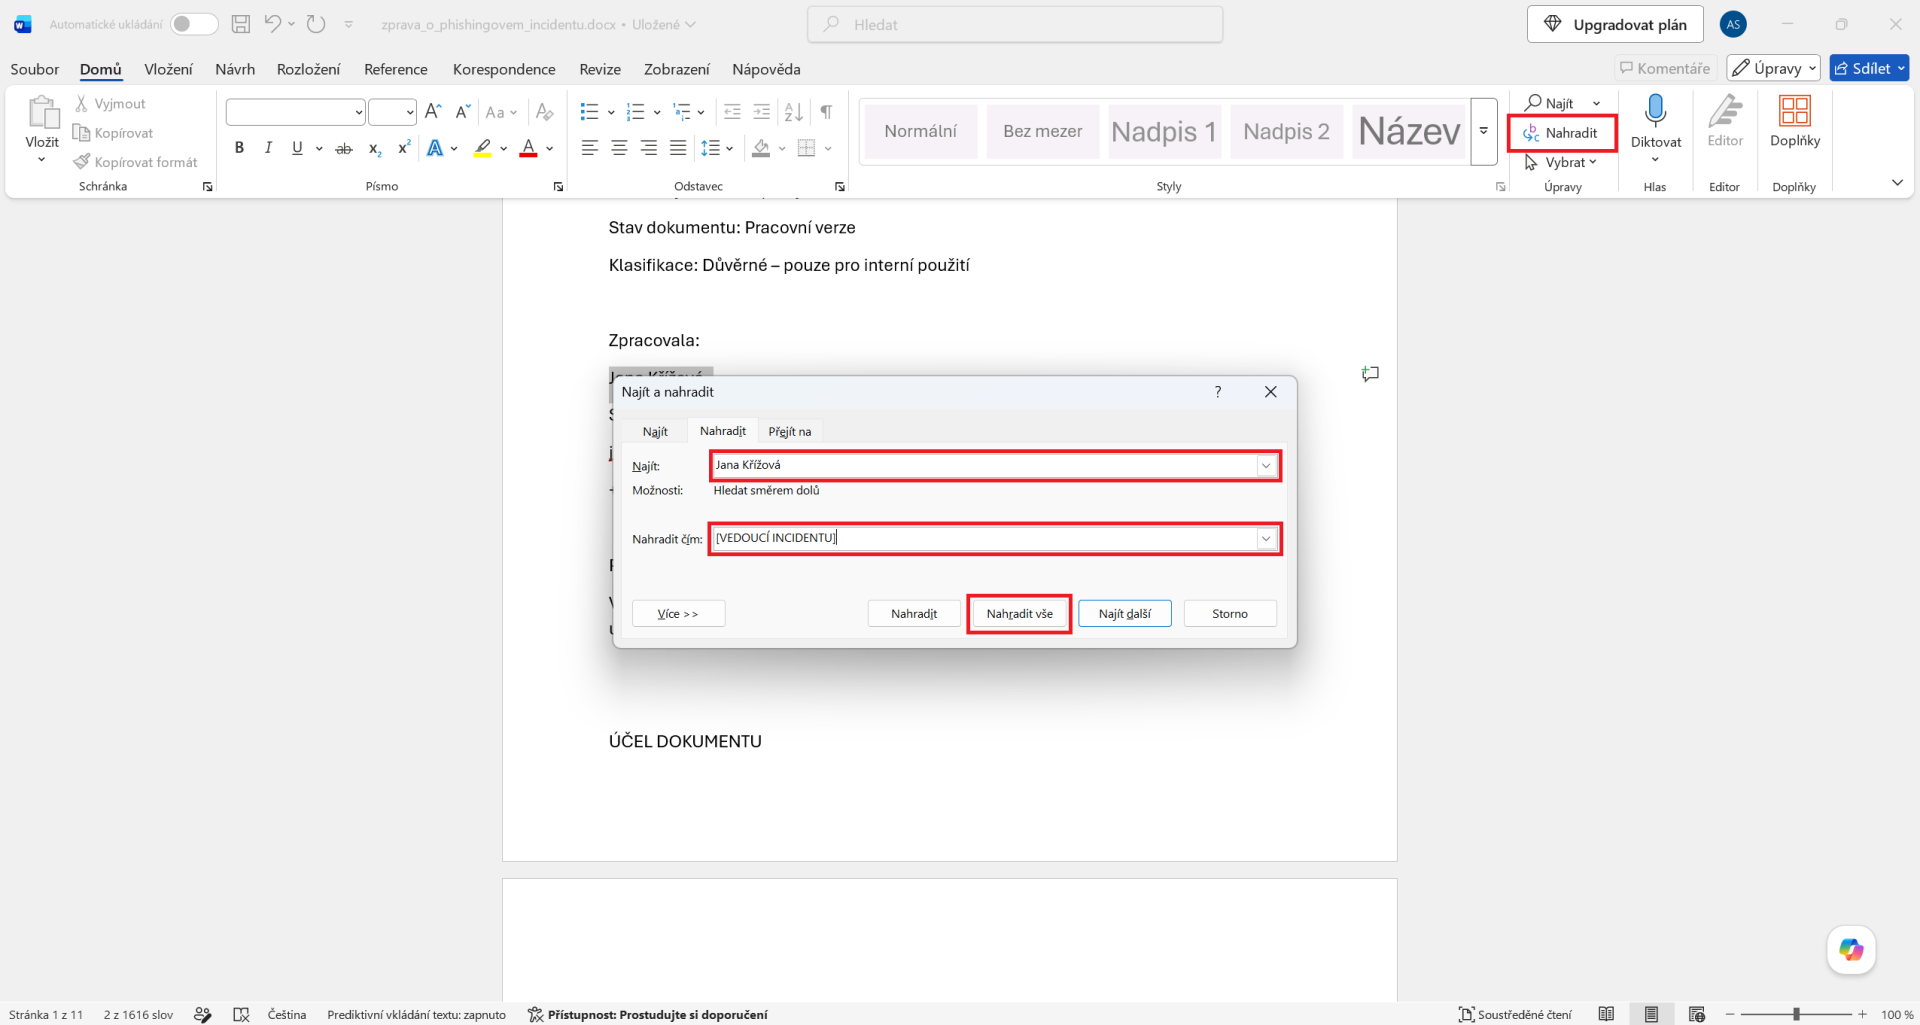Align text to the right
The width and height of the screenshot is (1920, 1025).
[649, 148]
